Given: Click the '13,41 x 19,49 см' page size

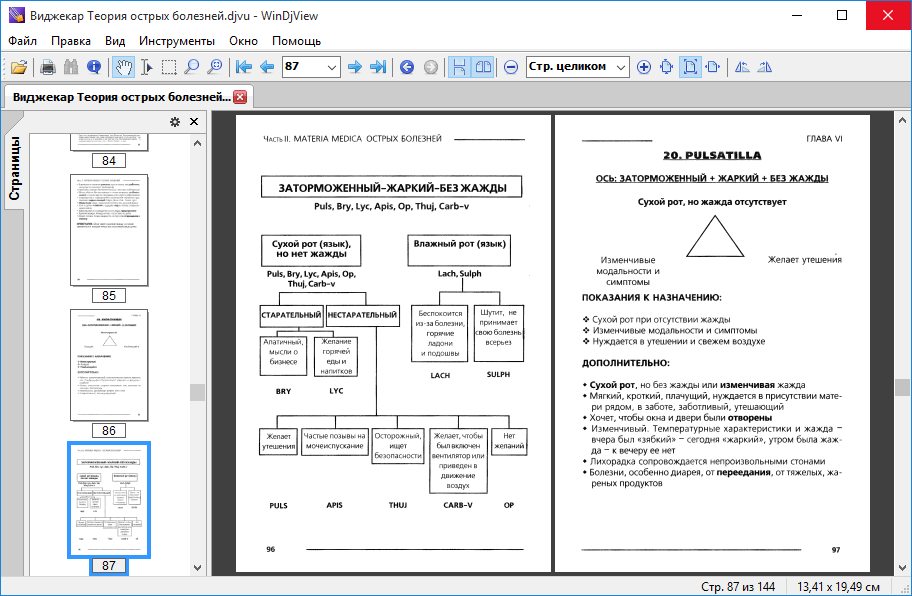Looking at the screenshot, I should coord(838,587).
